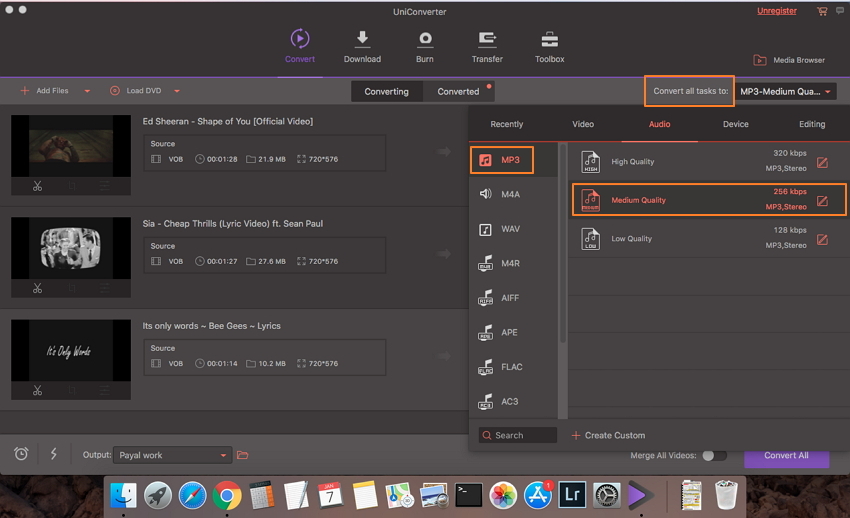
Task: Choose M4A audio format
Action: [x=513, y=194]
